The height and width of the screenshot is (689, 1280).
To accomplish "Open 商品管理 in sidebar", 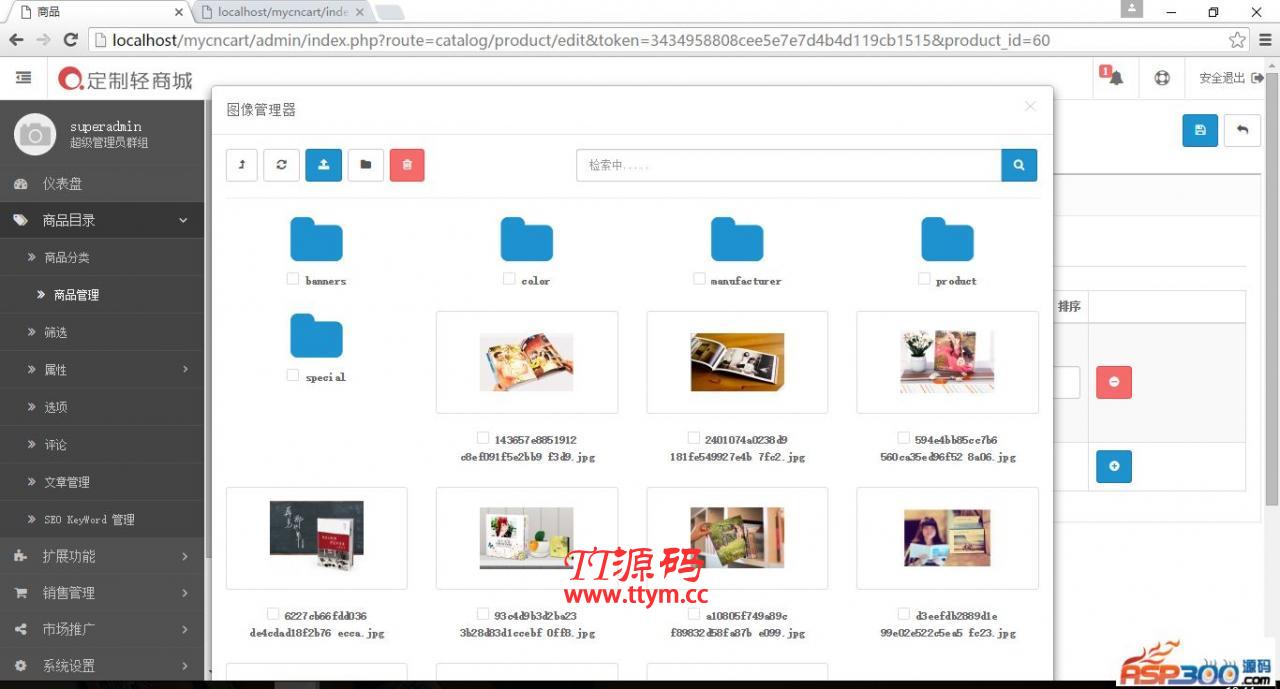I will coord(102,295).
